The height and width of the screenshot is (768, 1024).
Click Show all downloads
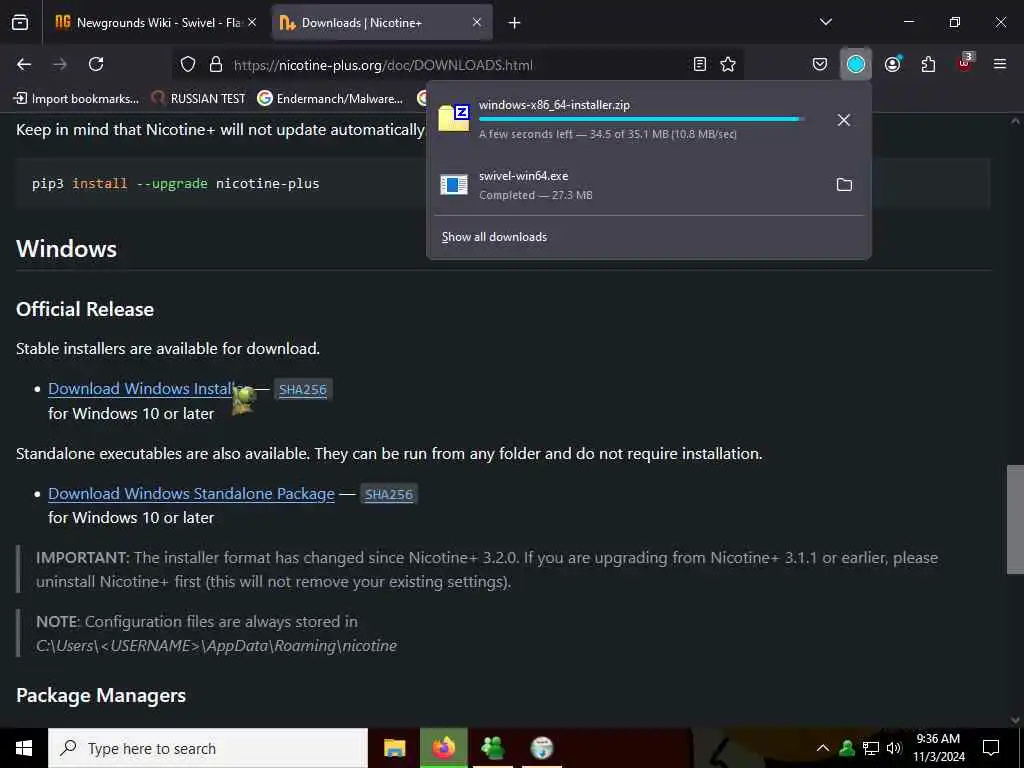click(494, 237)
